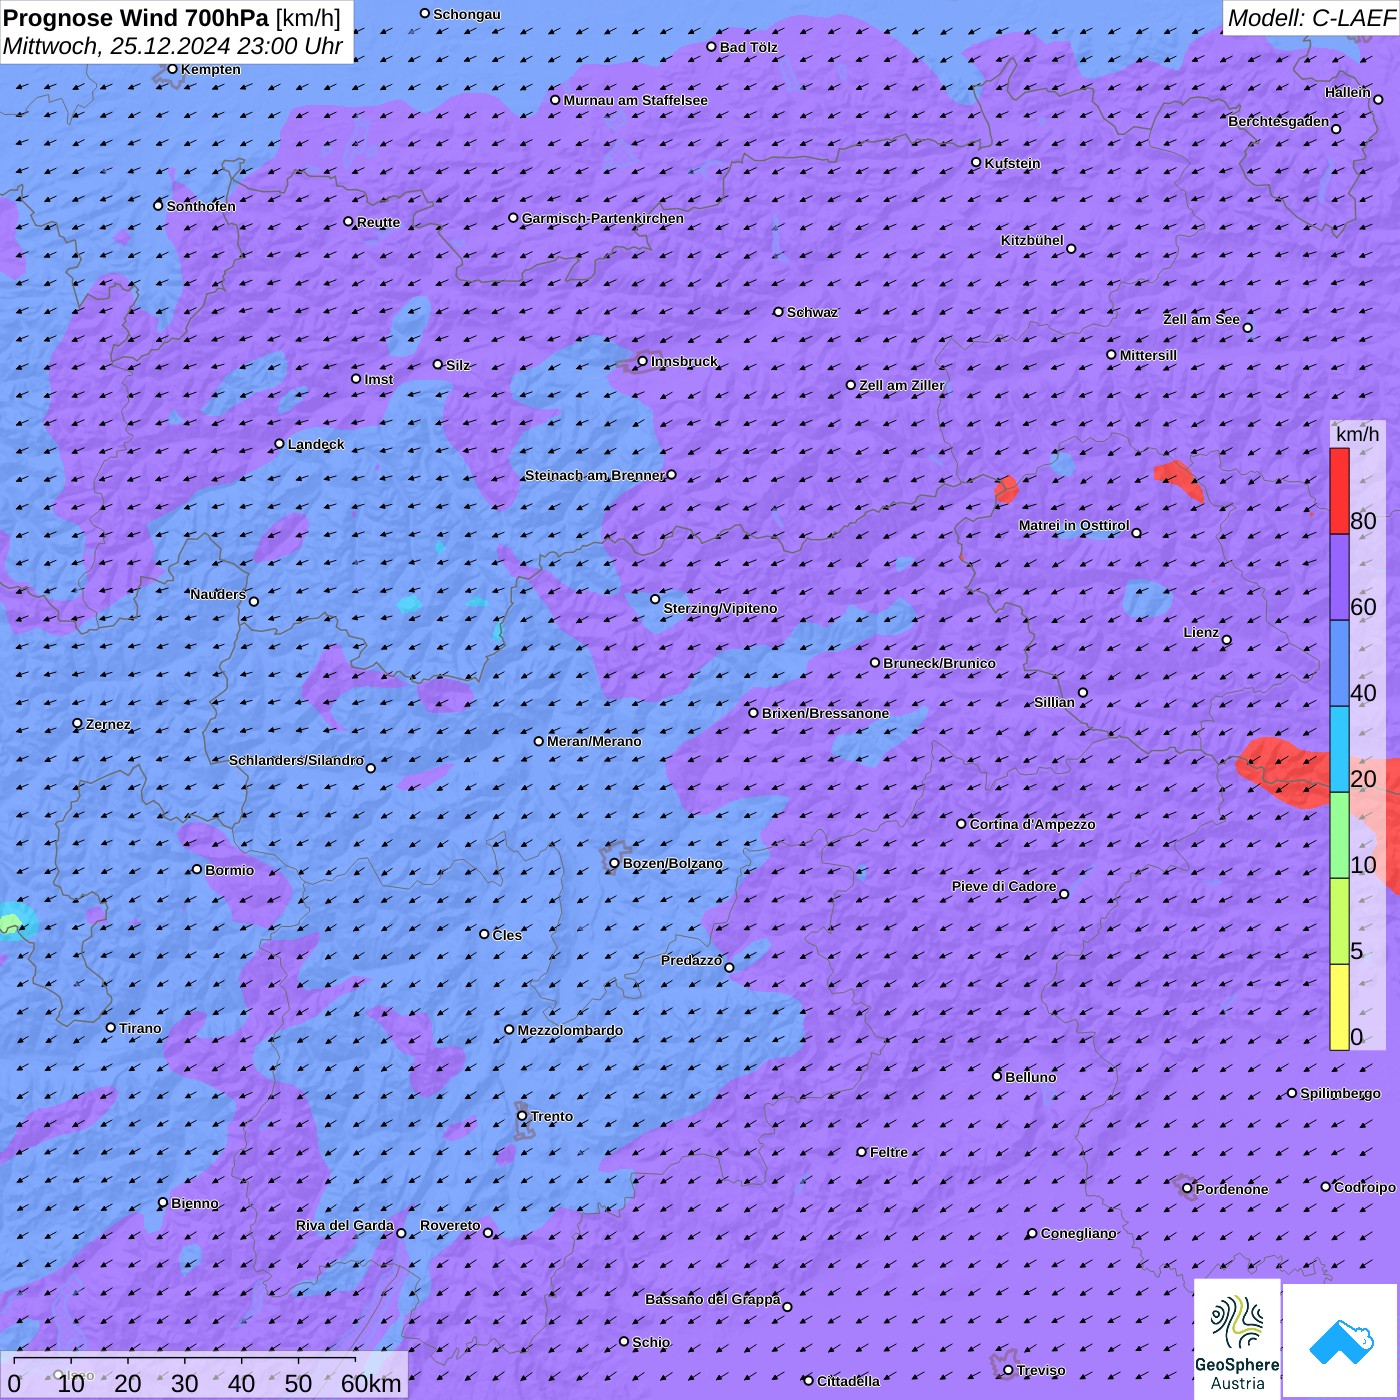Click the 'Mittersill' label
This screenshot has width=1400, height=1400.
tap(1148, 355)
